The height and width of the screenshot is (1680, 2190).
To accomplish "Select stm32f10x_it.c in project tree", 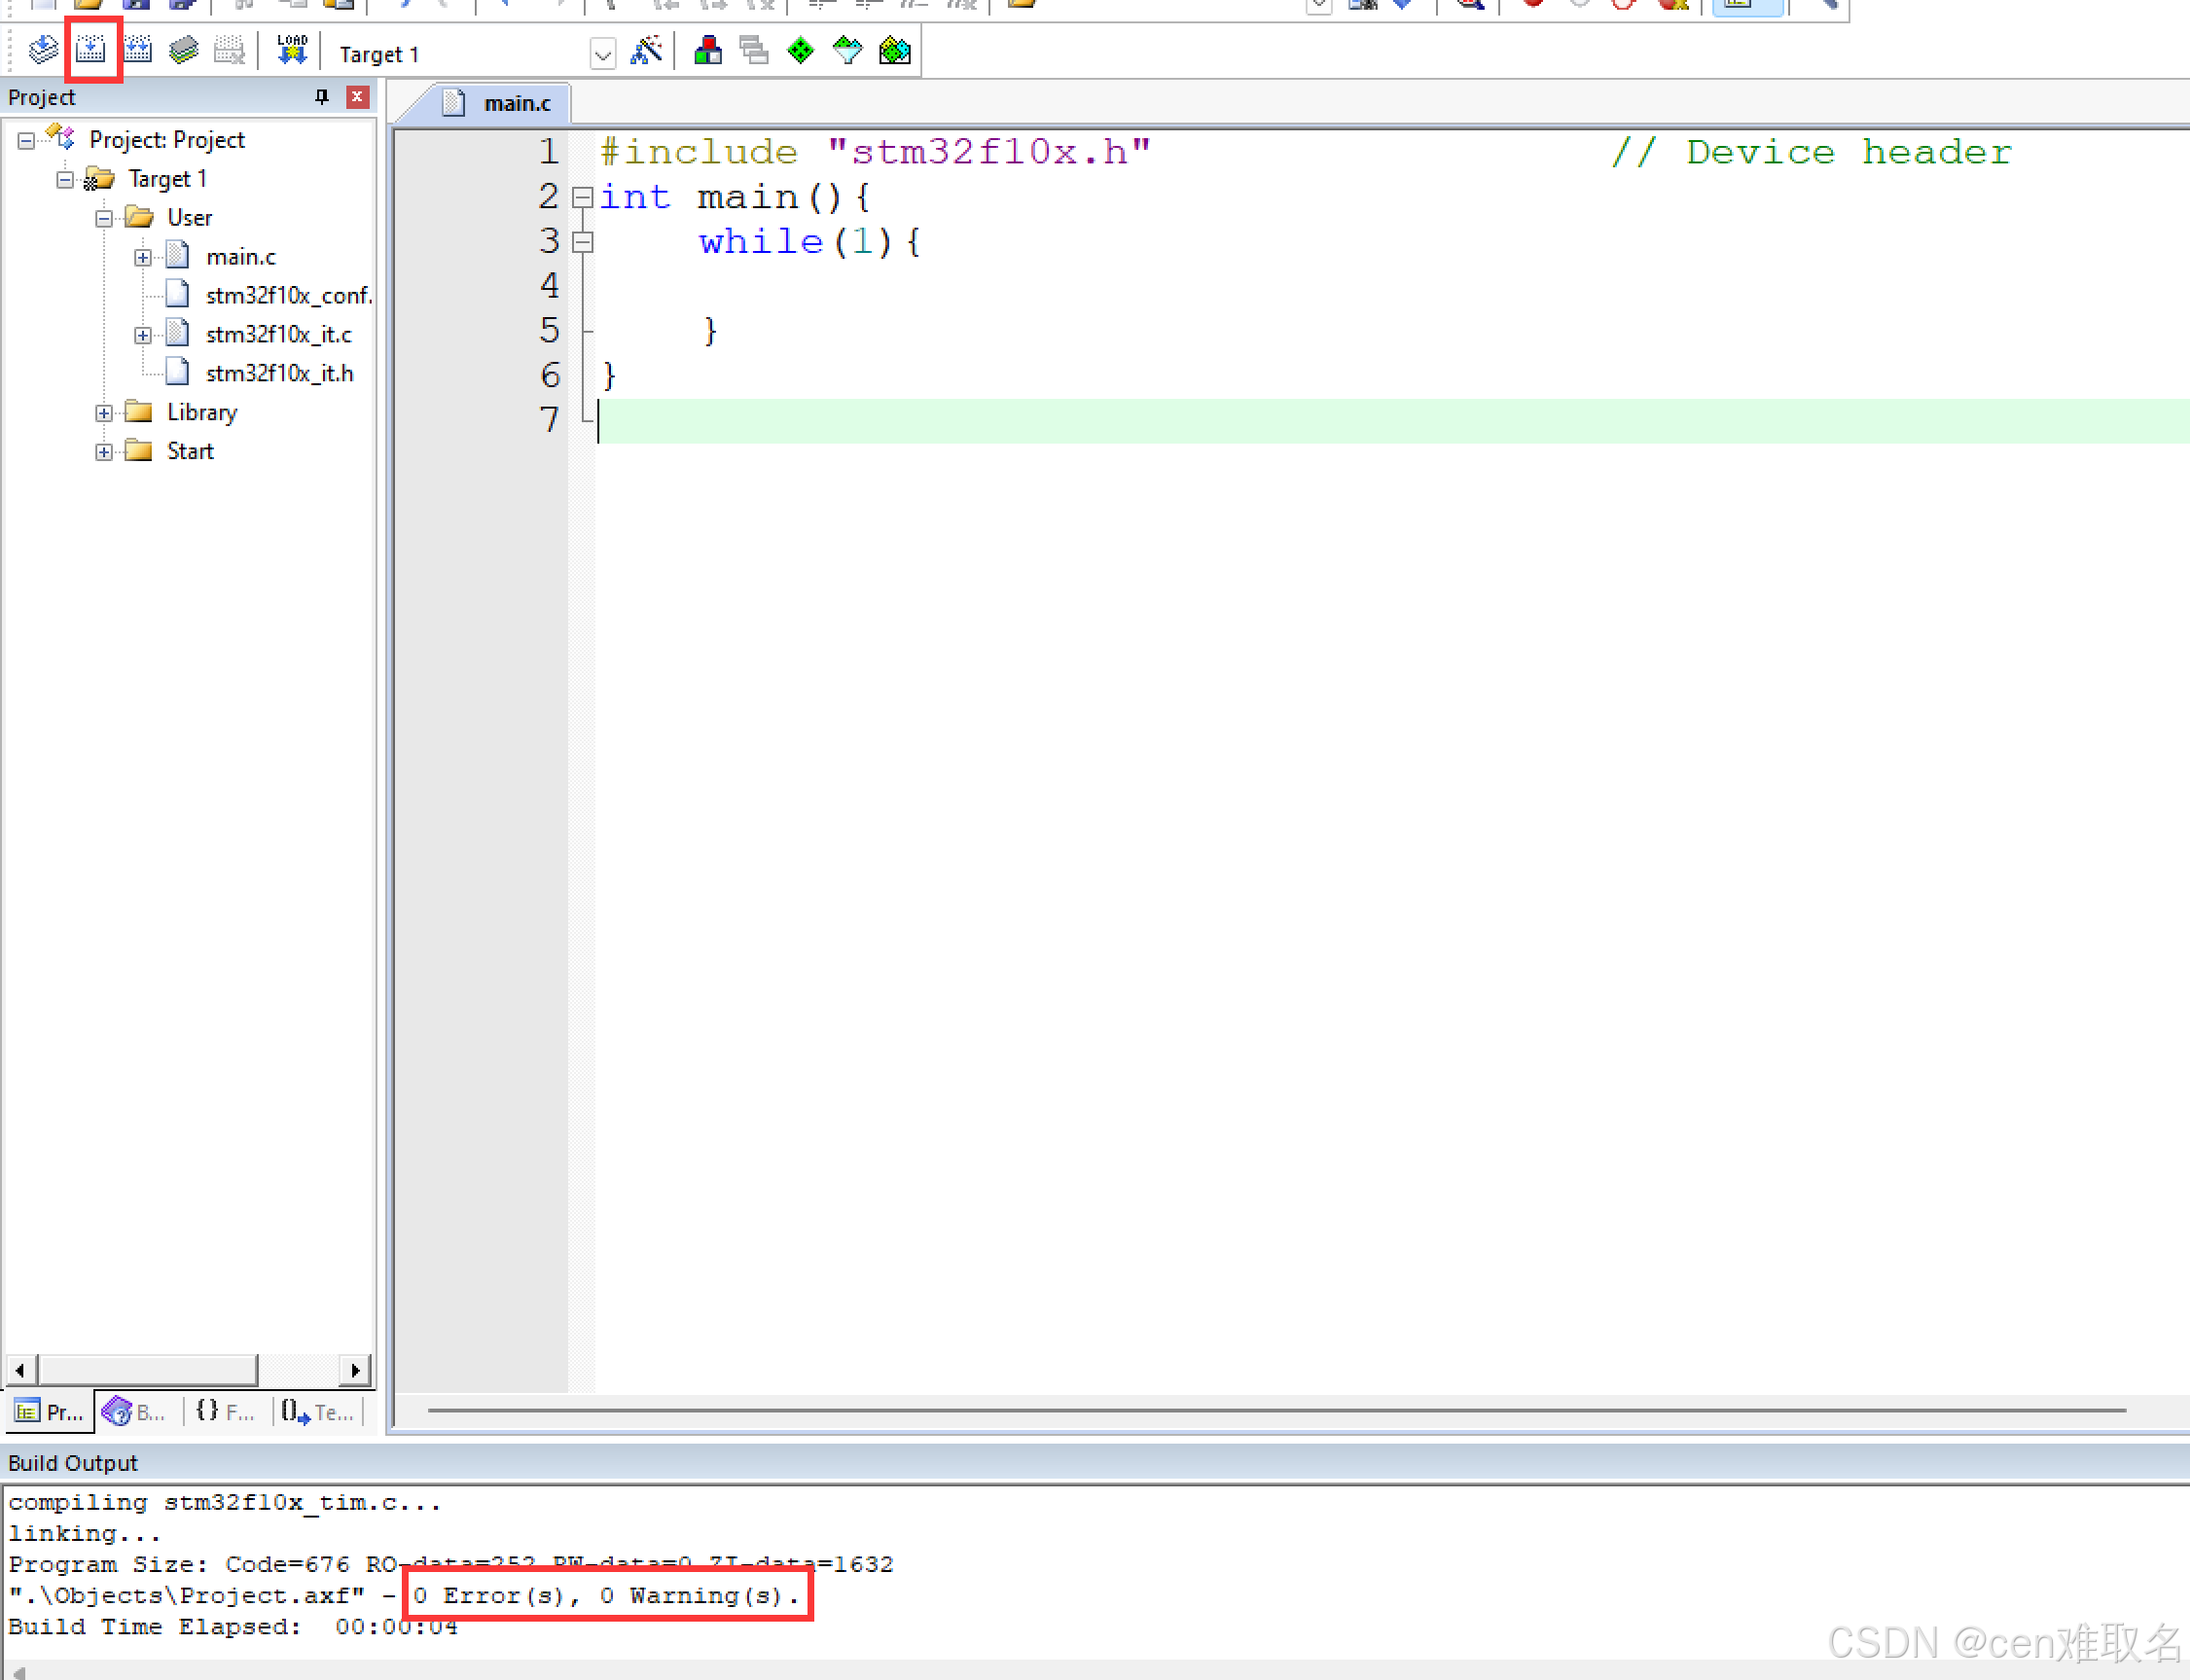I will click(x=278, y=334).
